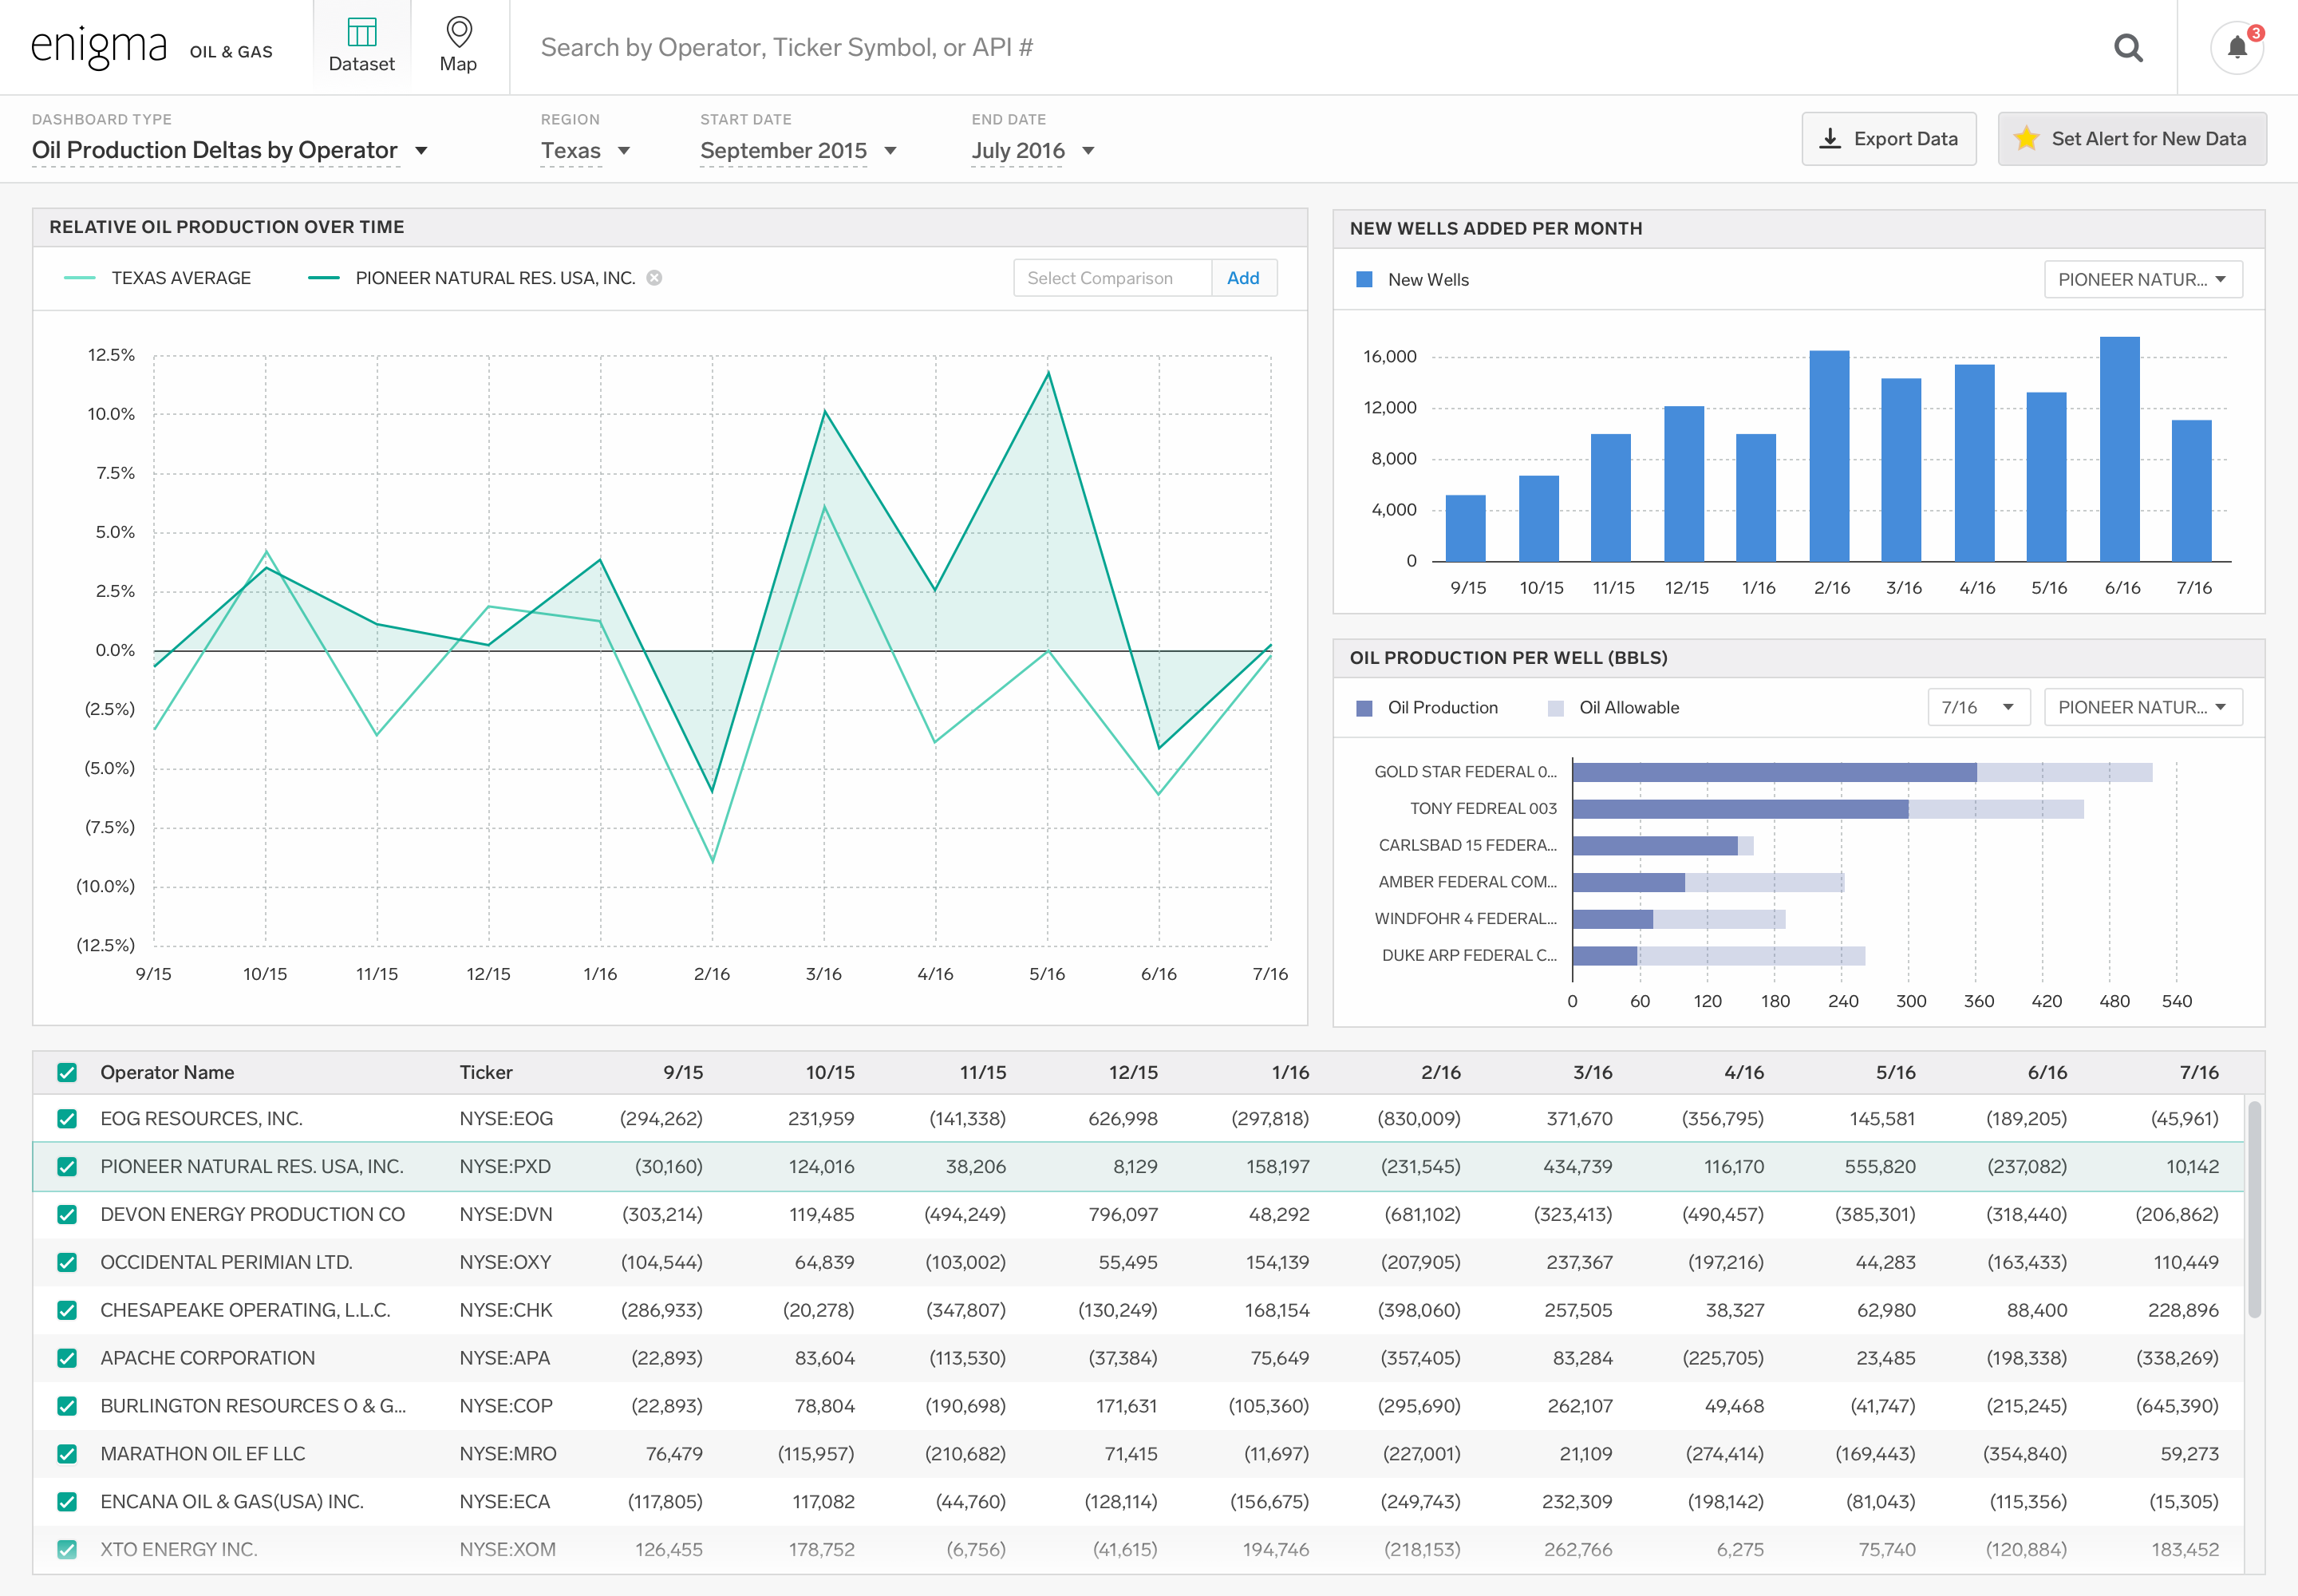Sort by 9/15 column header
The width and height of the screenshot is (2298, 1596).
coord(683,1073)
